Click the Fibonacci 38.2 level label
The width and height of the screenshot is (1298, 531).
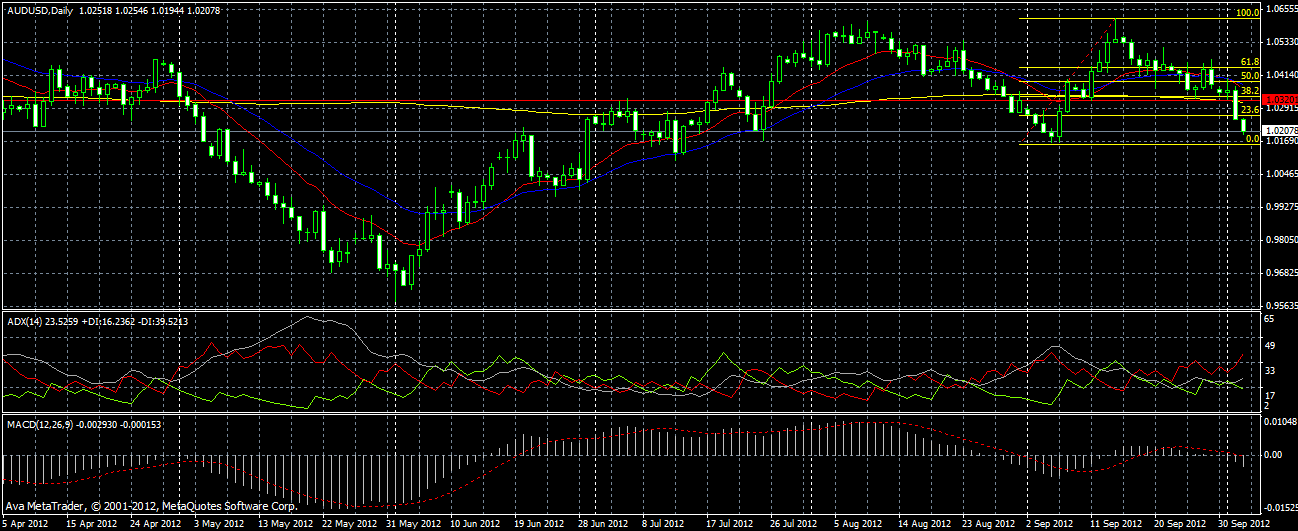(1248, 91)
